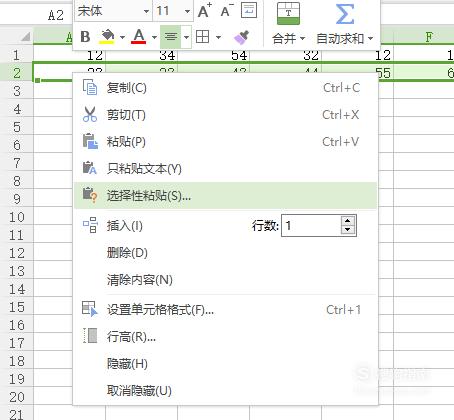The height and width of the screenshot is (420, 454).
Task: Click the format cells icon
Action: pos(90,309)
